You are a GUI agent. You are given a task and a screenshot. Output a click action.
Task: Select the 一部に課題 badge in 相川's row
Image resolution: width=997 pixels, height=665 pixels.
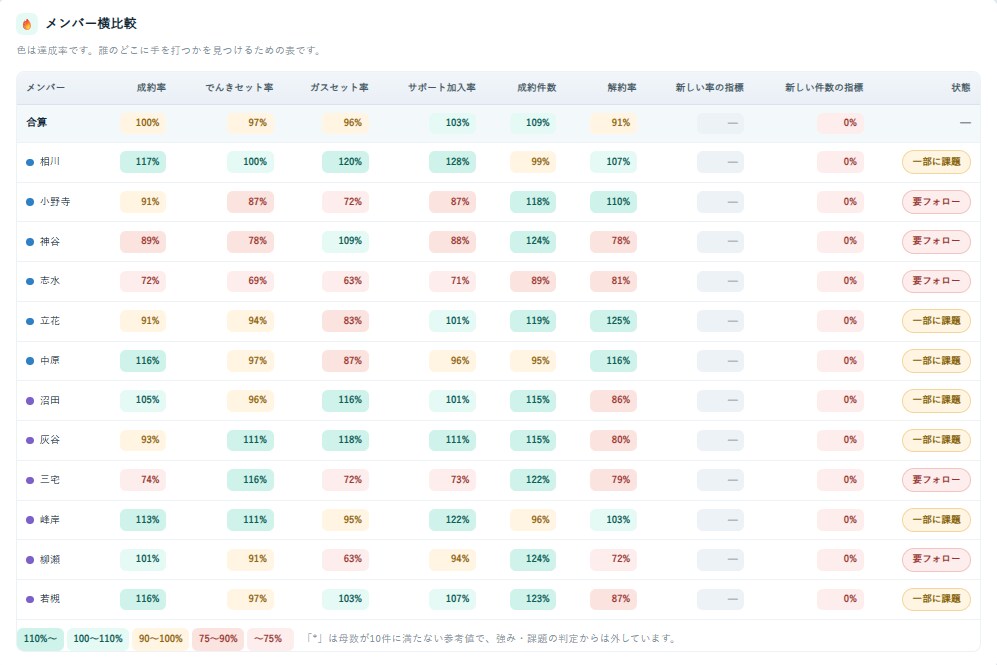[x=936, y=162]
